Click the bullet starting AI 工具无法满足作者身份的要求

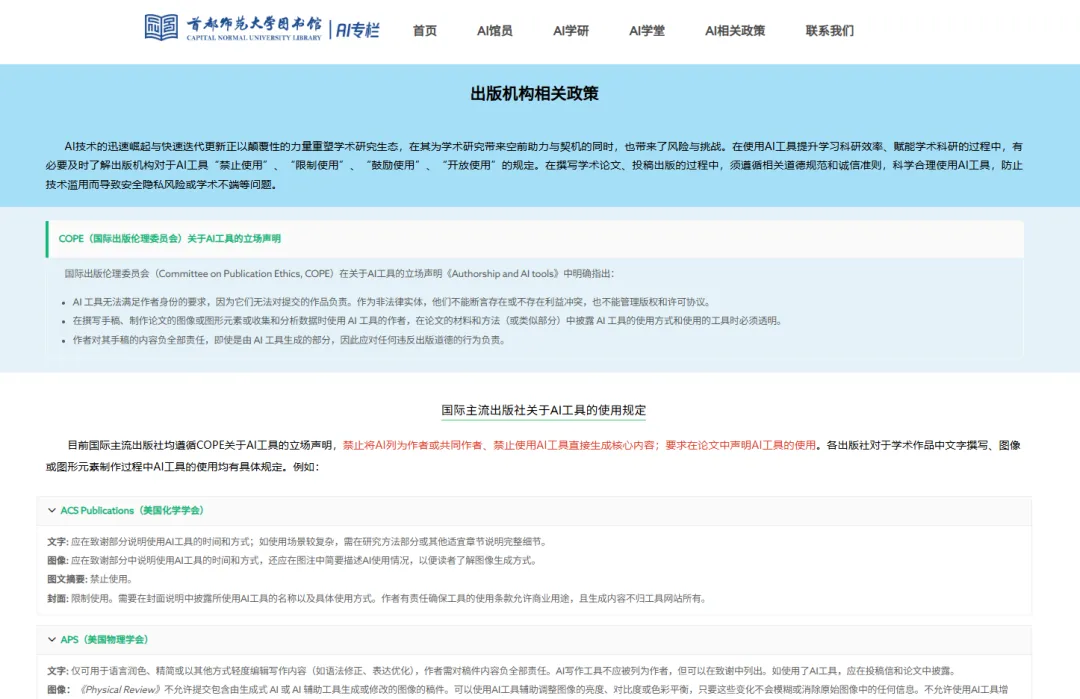coord(391,302)
